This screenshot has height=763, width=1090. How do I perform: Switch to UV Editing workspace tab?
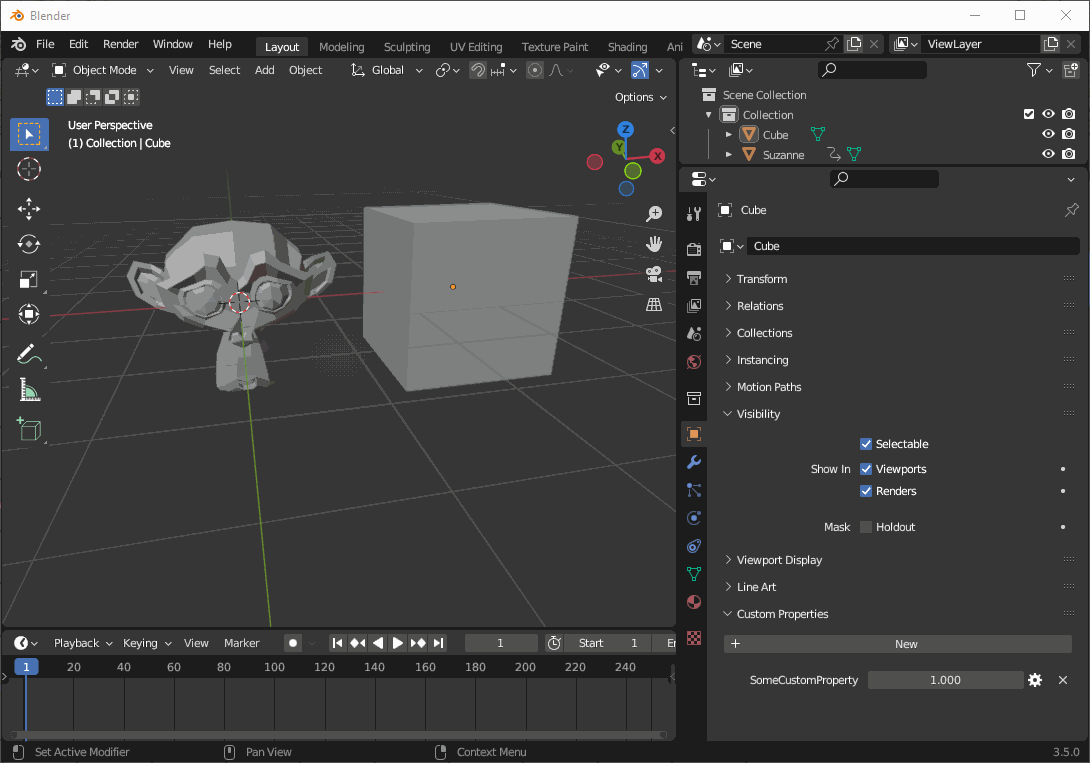pyautogui.click(x=476, y=47)
